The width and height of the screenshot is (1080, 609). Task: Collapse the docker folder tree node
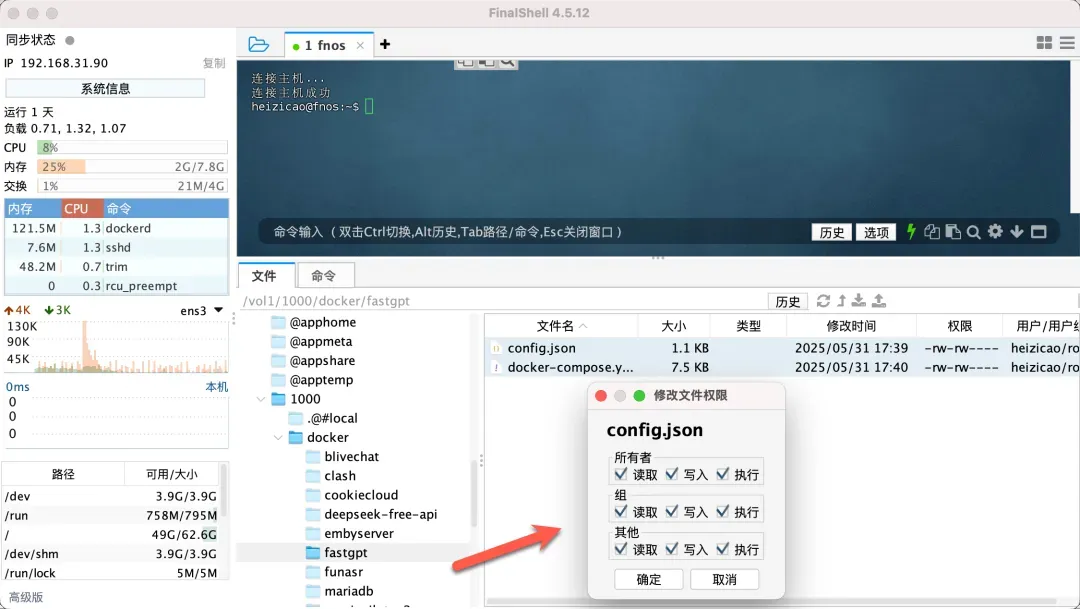278,437
